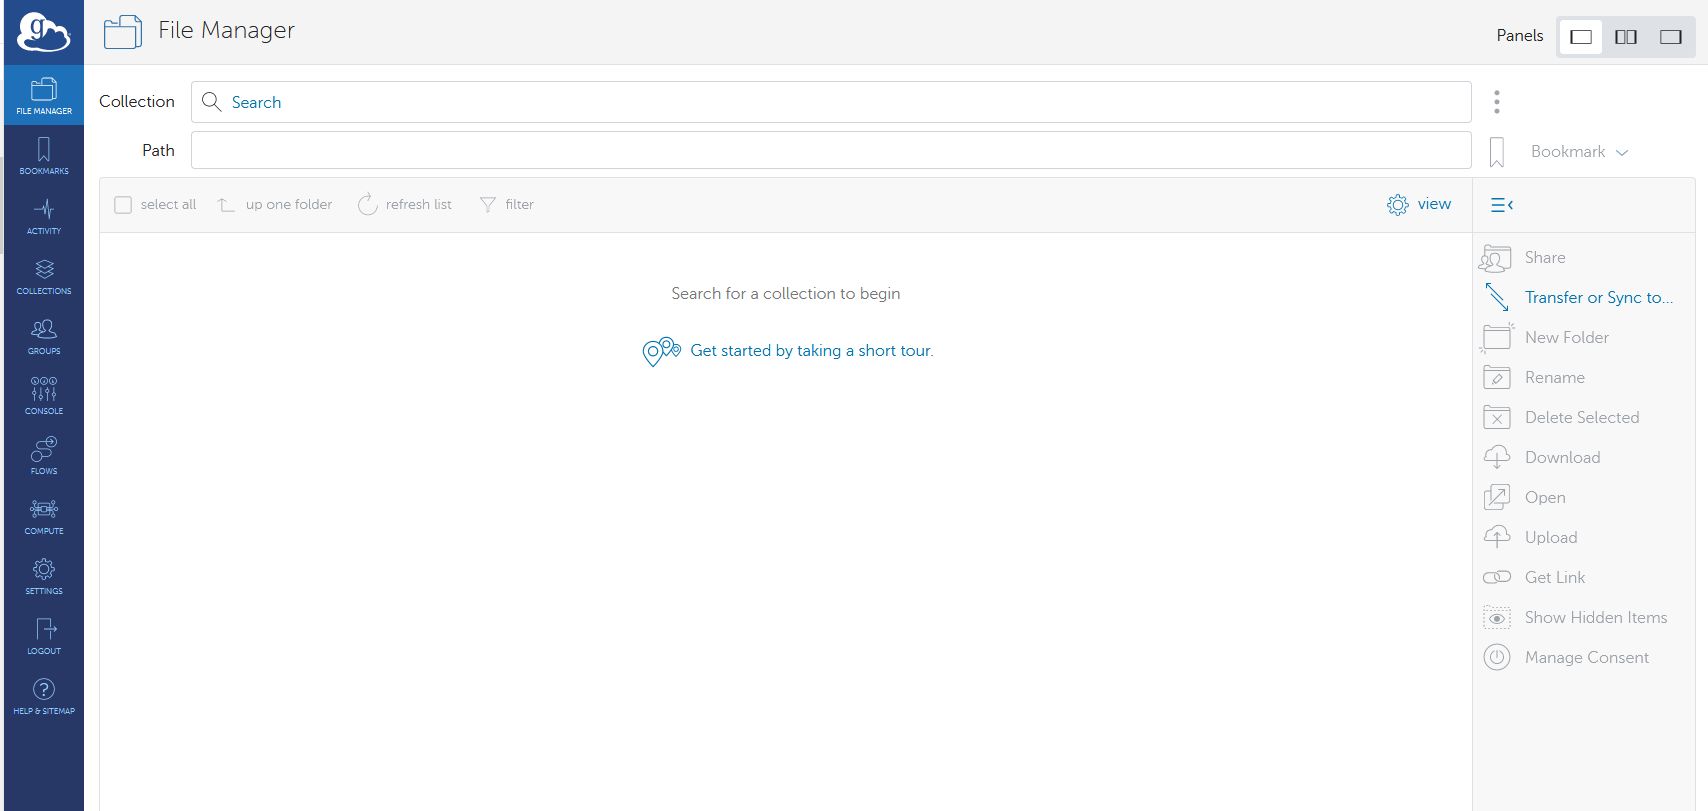This screenshot has width=1708, height=811.
Task: Expand the Bookmark dropdown
Action: pos(1579,152)
